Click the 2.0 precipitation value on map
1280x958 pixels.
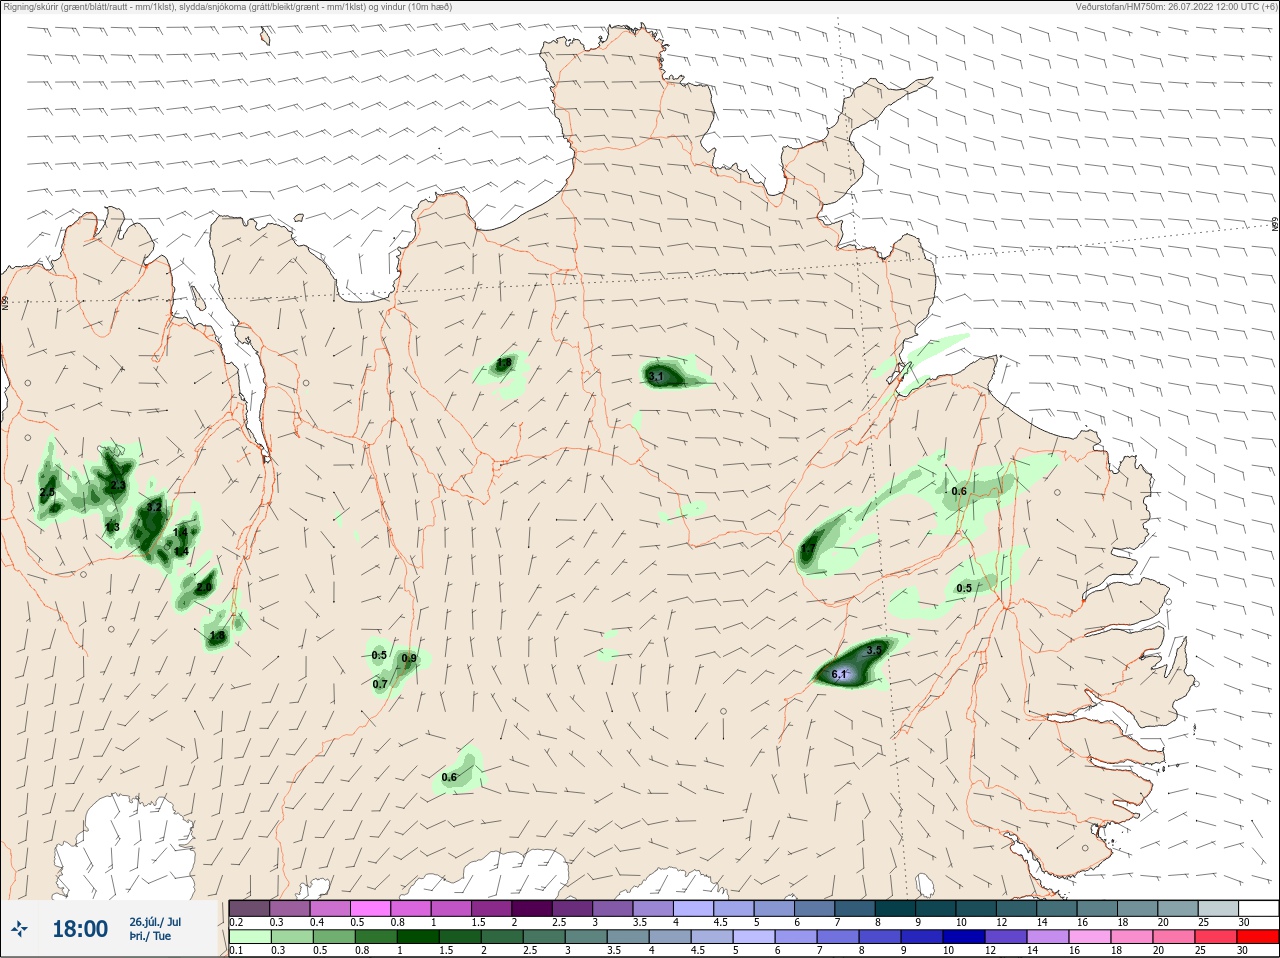(x=204, y=587)
